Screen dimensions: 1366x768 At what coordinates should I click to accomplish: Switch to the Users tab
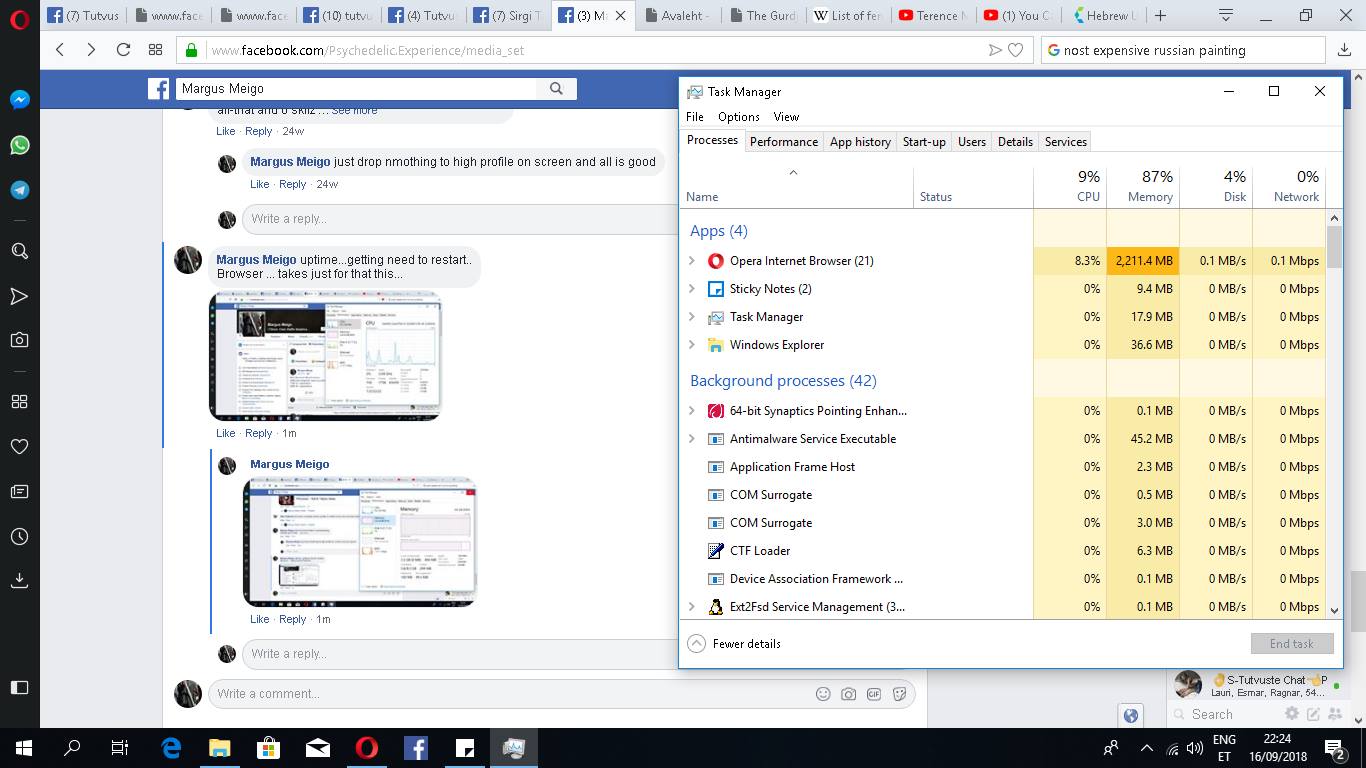[x=972, y=142]
